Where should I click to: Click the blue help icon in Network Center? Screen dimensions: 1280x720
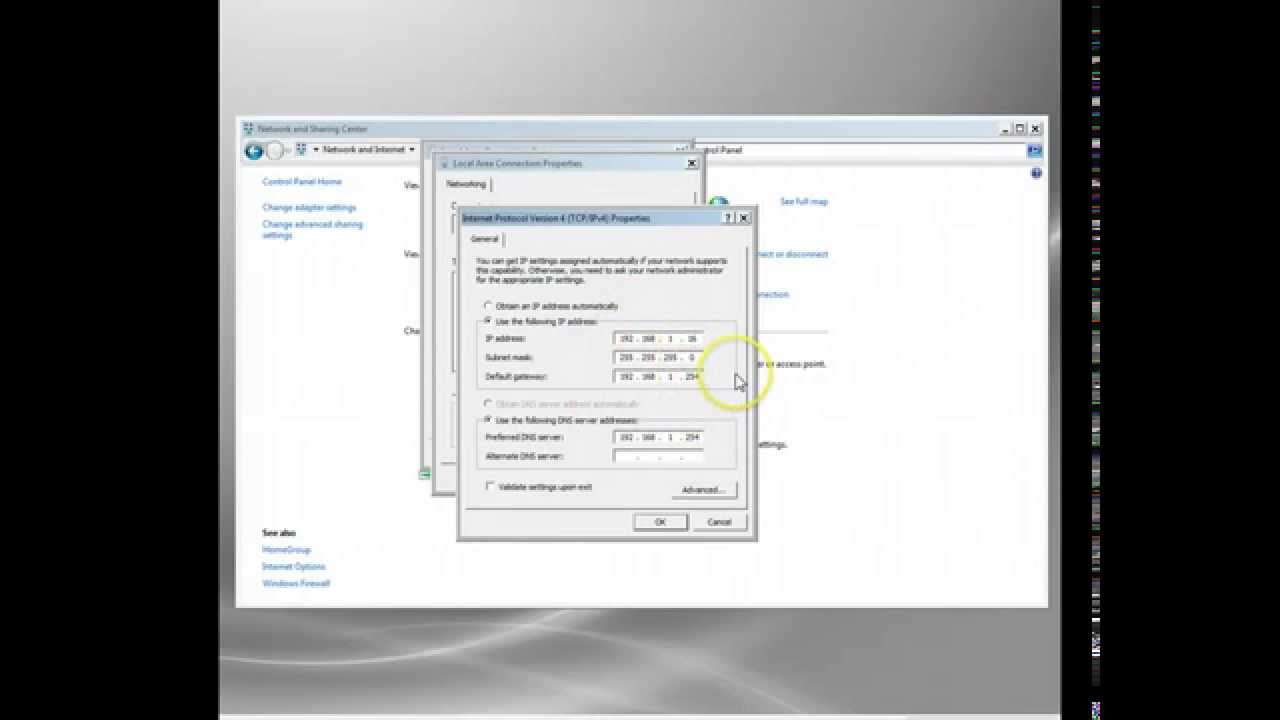1036,173
